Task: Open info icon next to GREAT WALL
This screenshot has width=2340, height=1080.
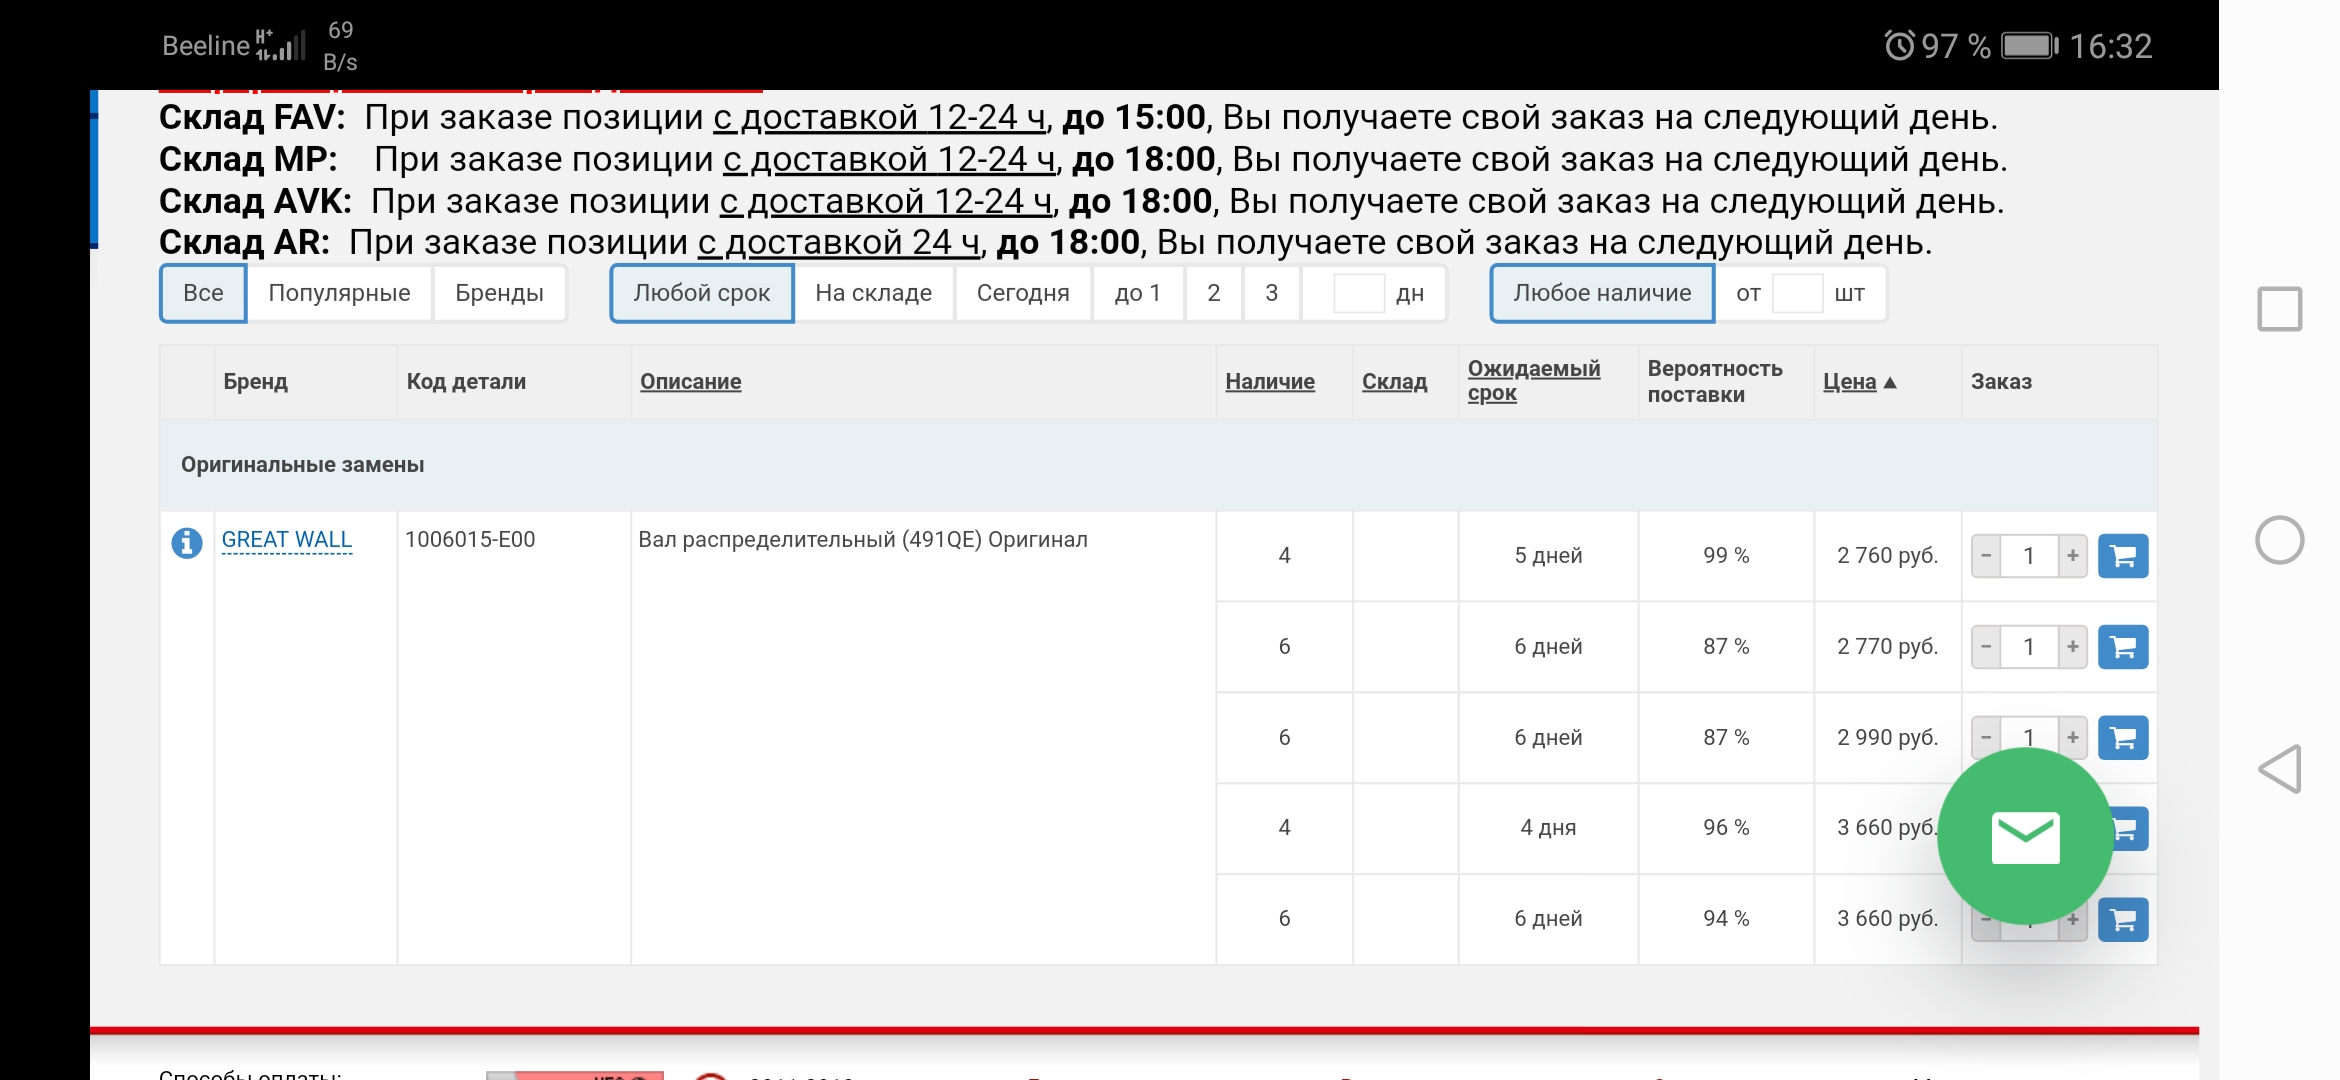Action: [x=187, y=543]
